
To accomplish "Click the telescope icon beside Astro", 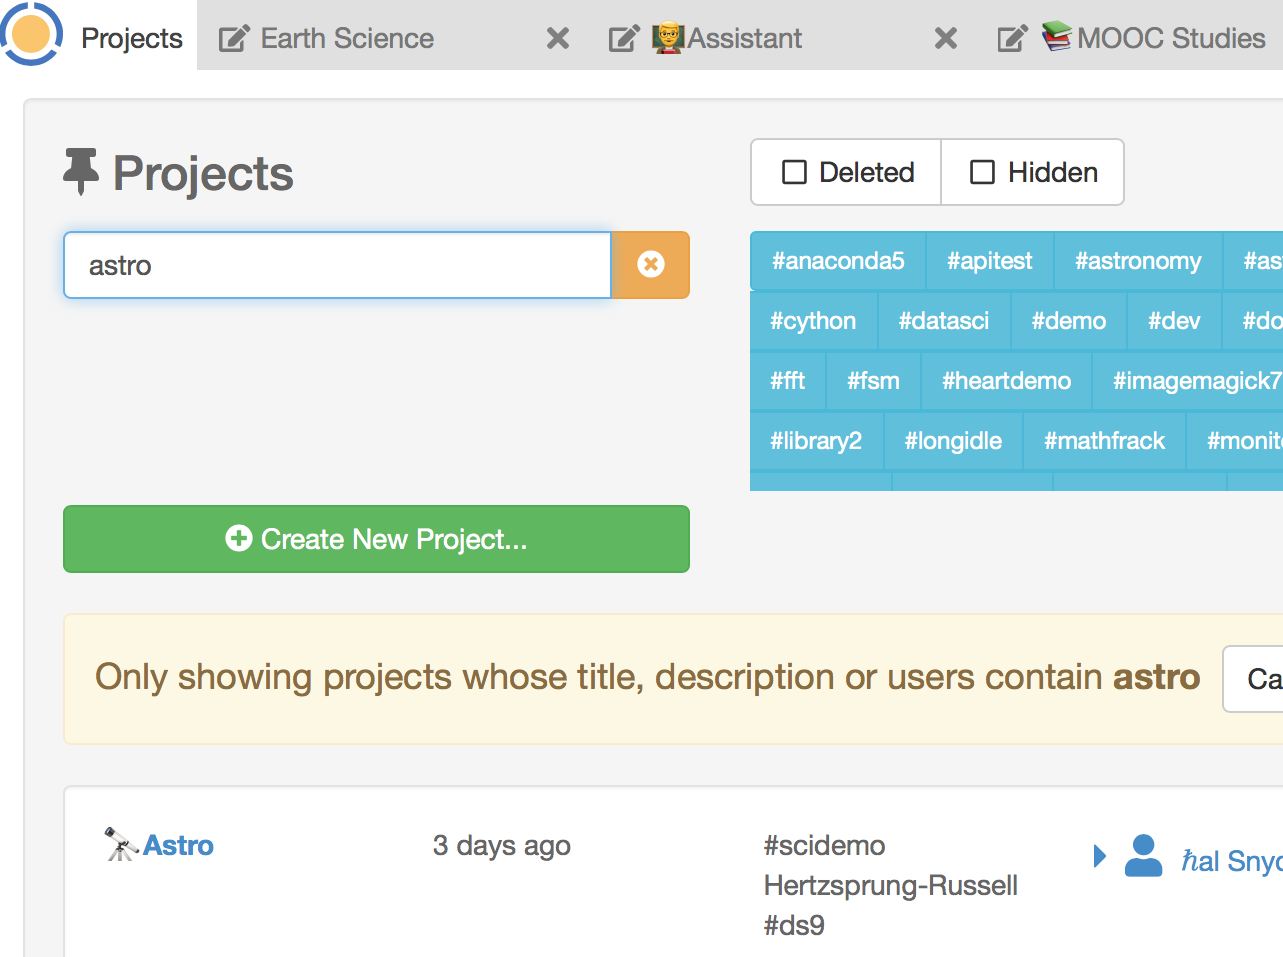I will [x=121, y=845].
